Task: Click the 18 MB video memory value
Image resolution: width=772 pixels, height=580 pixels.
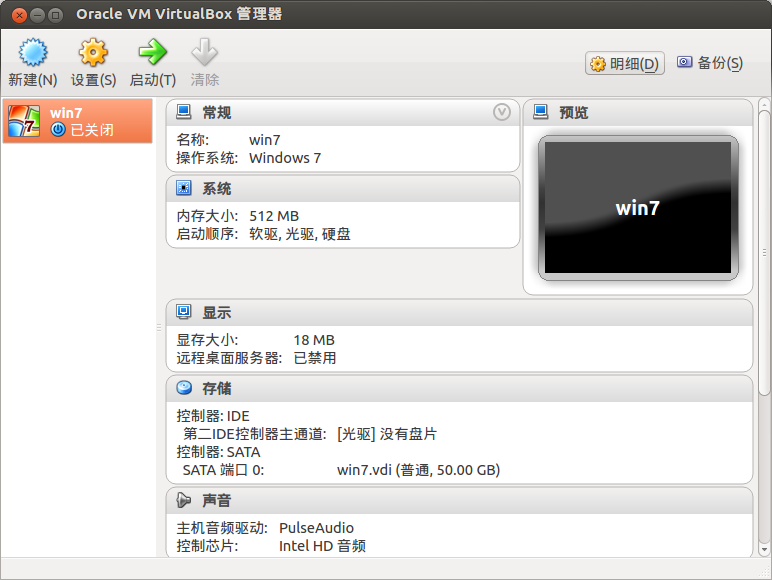Action: [x=314, y=340]
